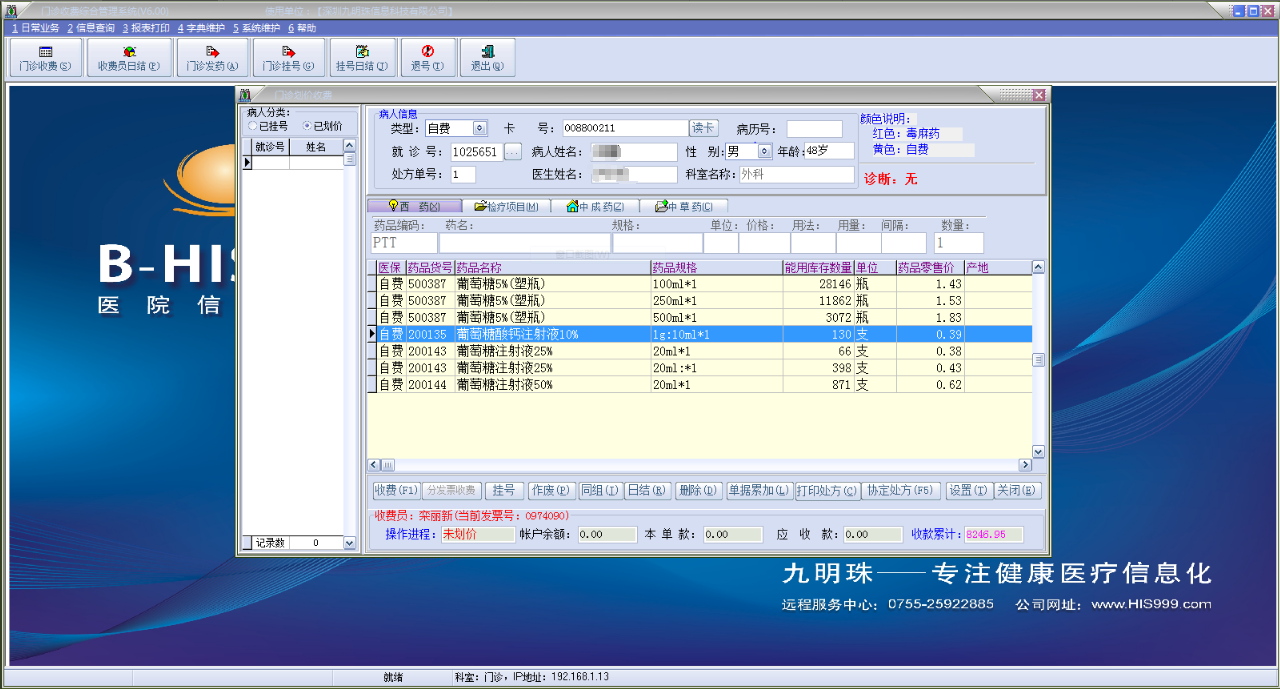Click the 挂号 button in the dialog

click(x=505, y=491)
